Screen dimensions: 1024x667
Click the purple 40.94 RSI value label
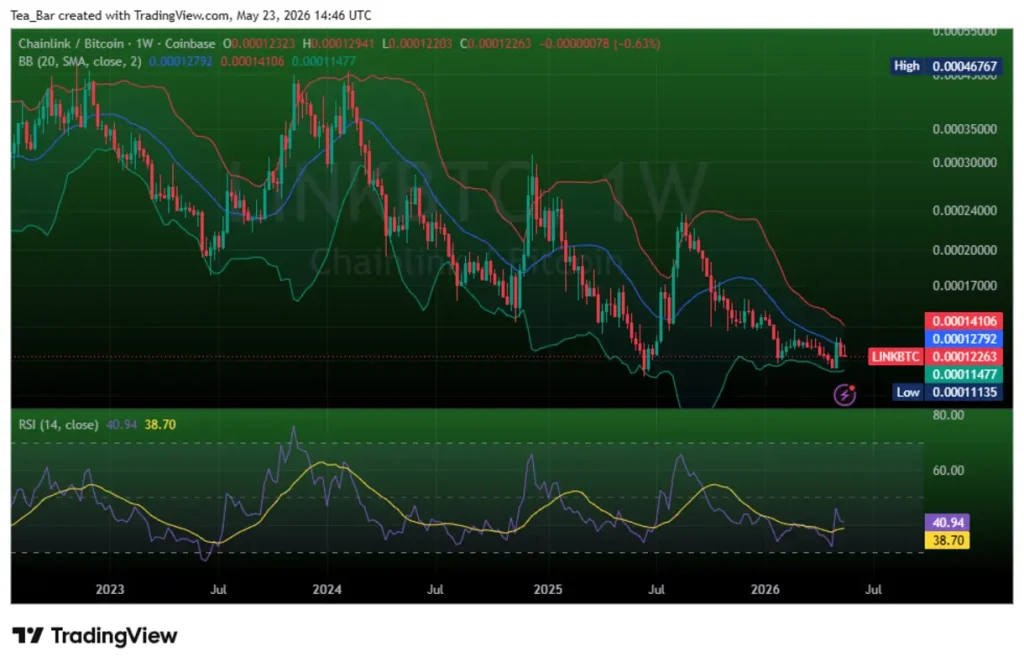point(948,522)
